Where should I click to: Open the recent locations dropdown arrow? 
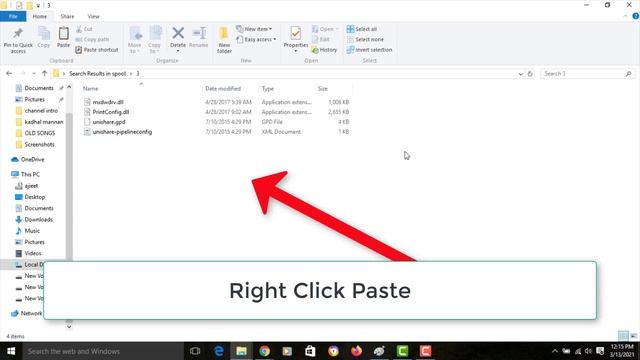pyautogui.click(x=34, y=73)
